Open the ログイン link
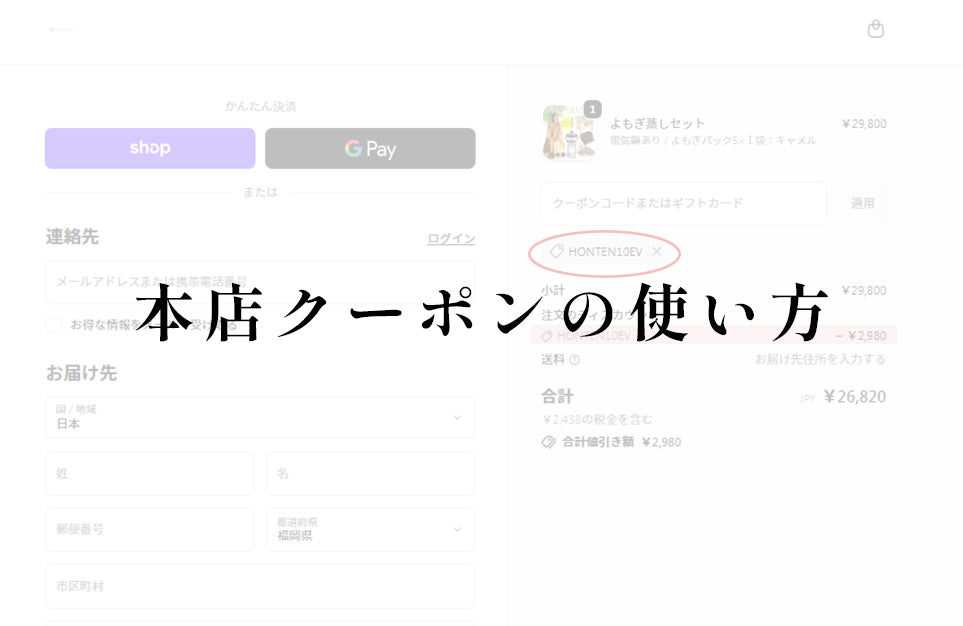963x626 pixels. (451, 239)
